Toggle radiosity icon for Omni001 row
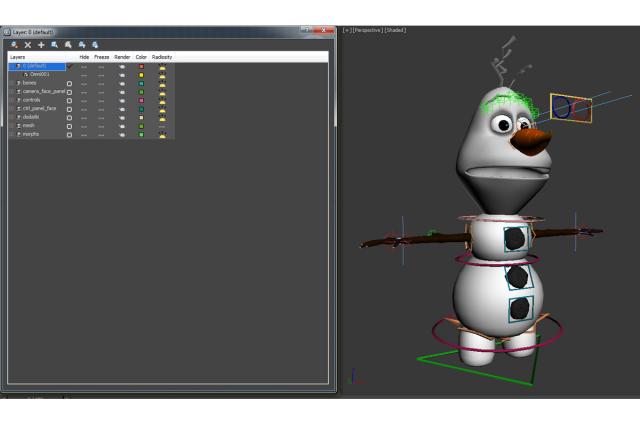Viewport: 640px width, 424px height. coord(162,75)
